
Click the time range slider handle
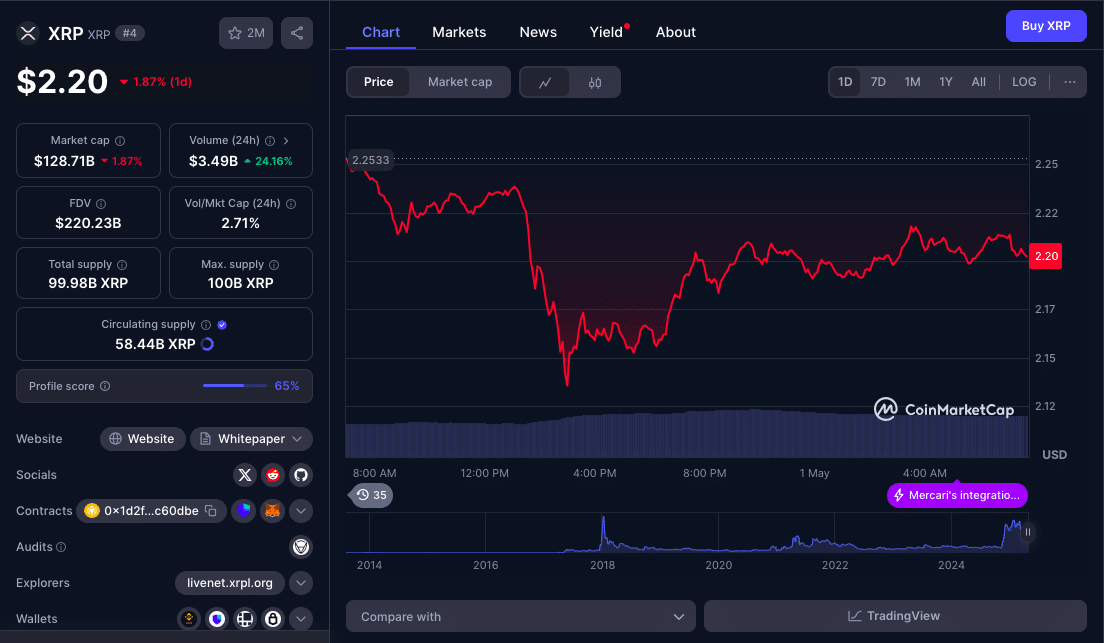(x=1028, y=532)
